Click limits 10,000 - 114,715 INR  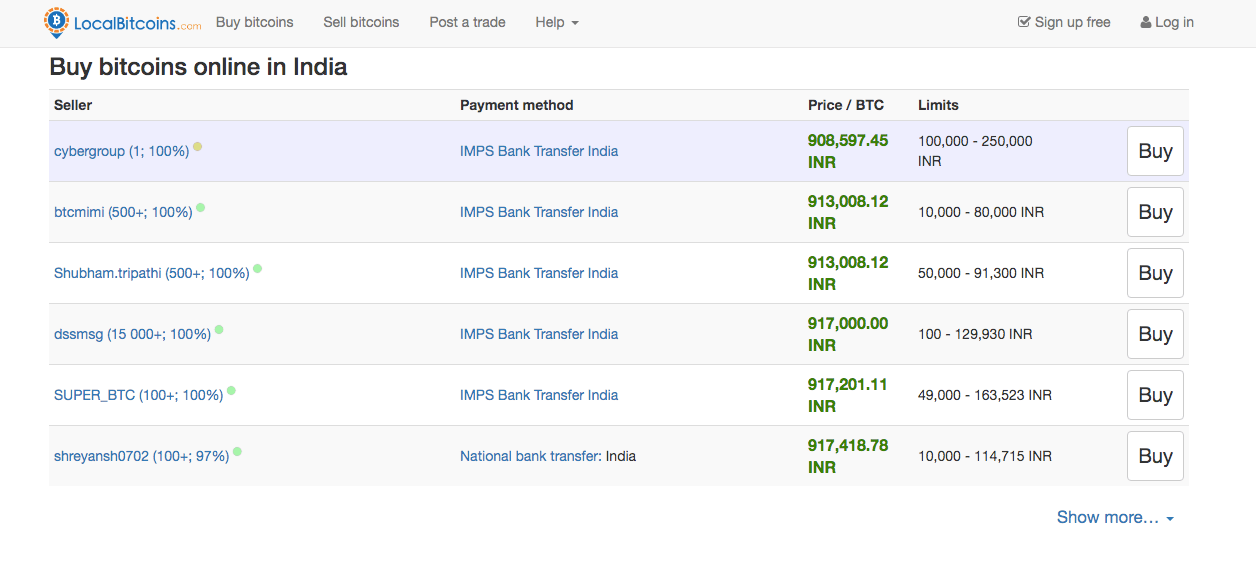point(985,456)
